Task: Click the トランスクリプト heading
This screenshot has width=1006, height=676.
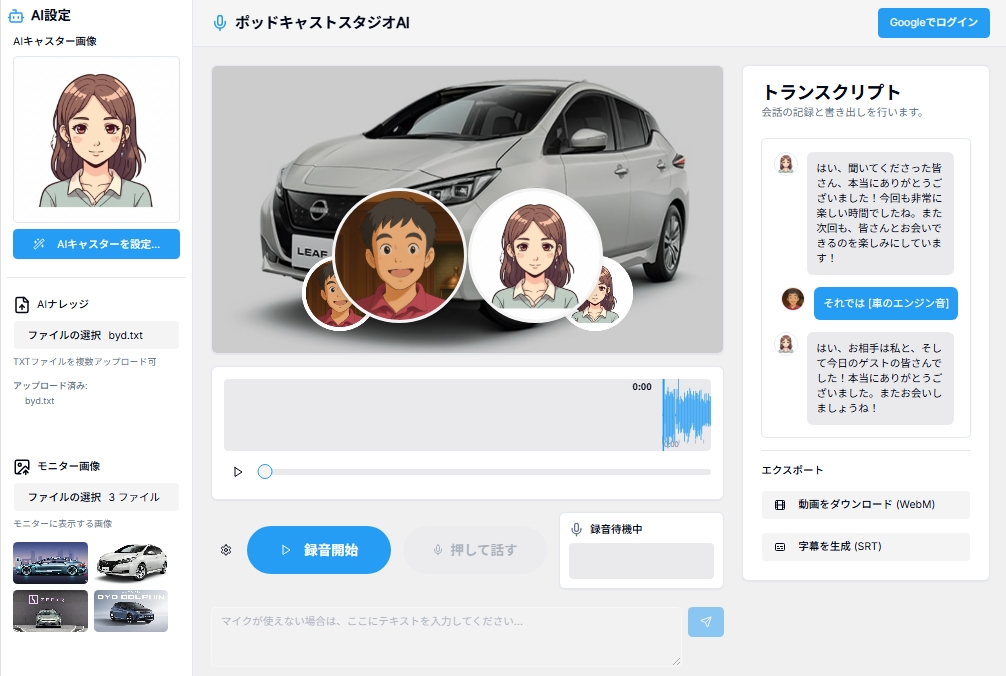Action: [x=831, y=92]
